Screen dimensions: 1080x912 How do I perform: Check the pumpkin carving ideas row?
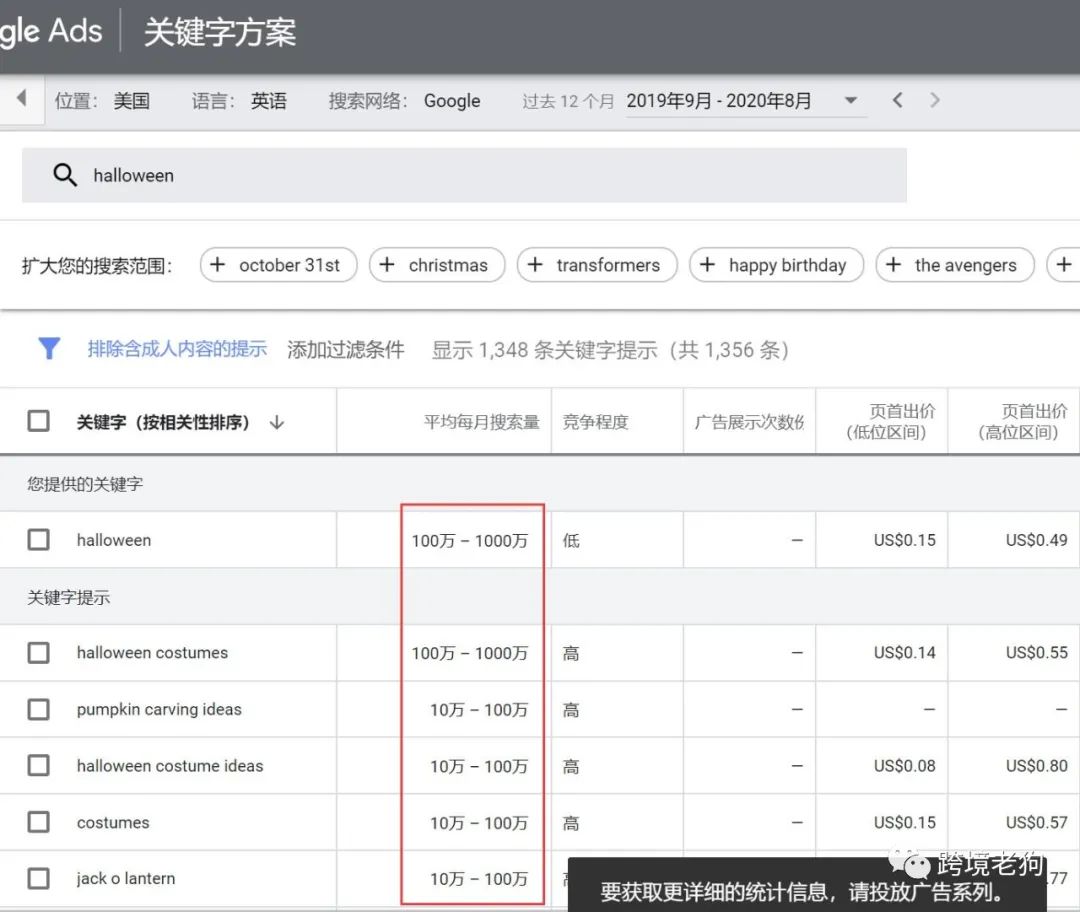[39, 709]
